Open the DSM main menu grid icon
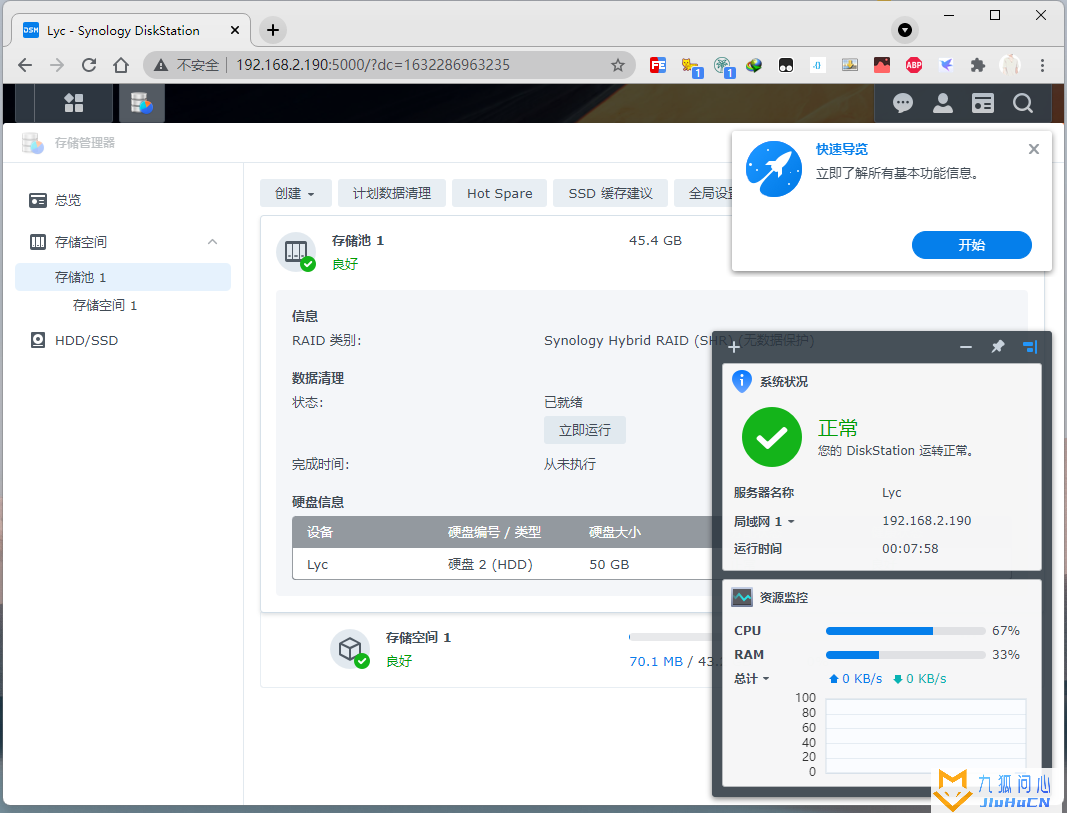1067x813 pixels. point(73,103)
